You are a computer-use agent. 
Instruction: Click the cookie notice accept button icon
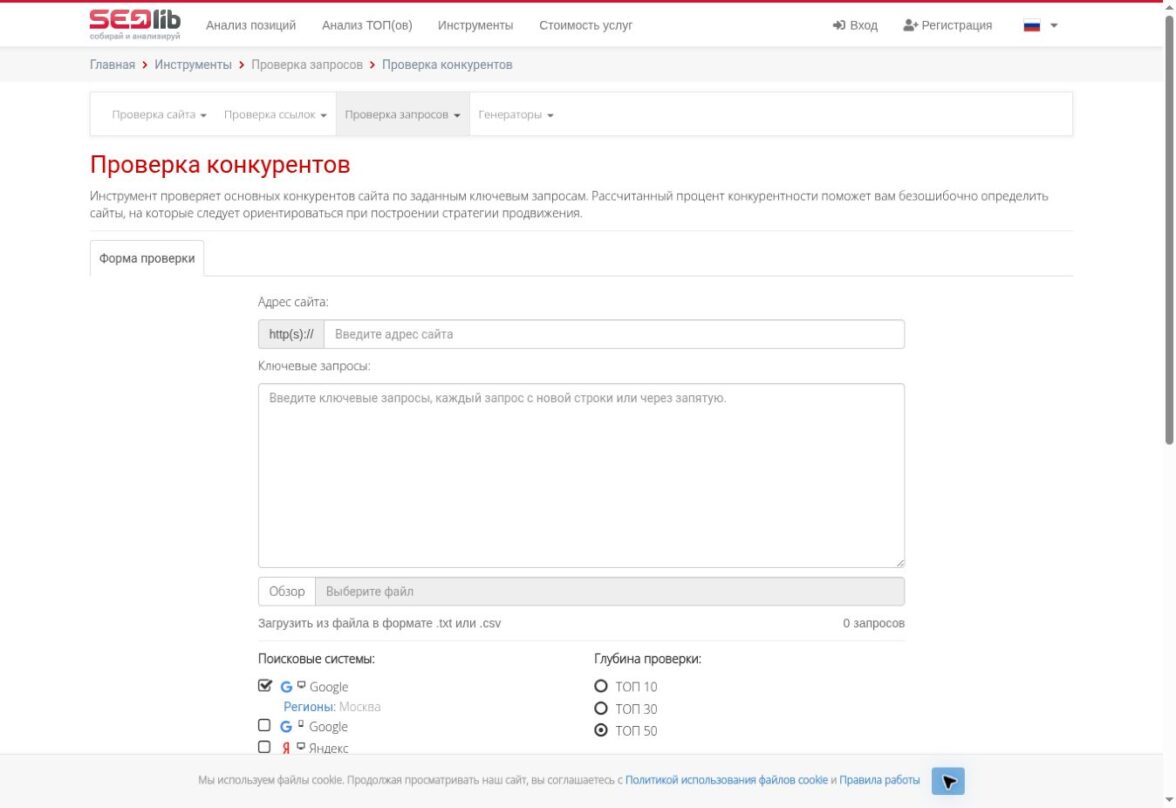(948, 781)
